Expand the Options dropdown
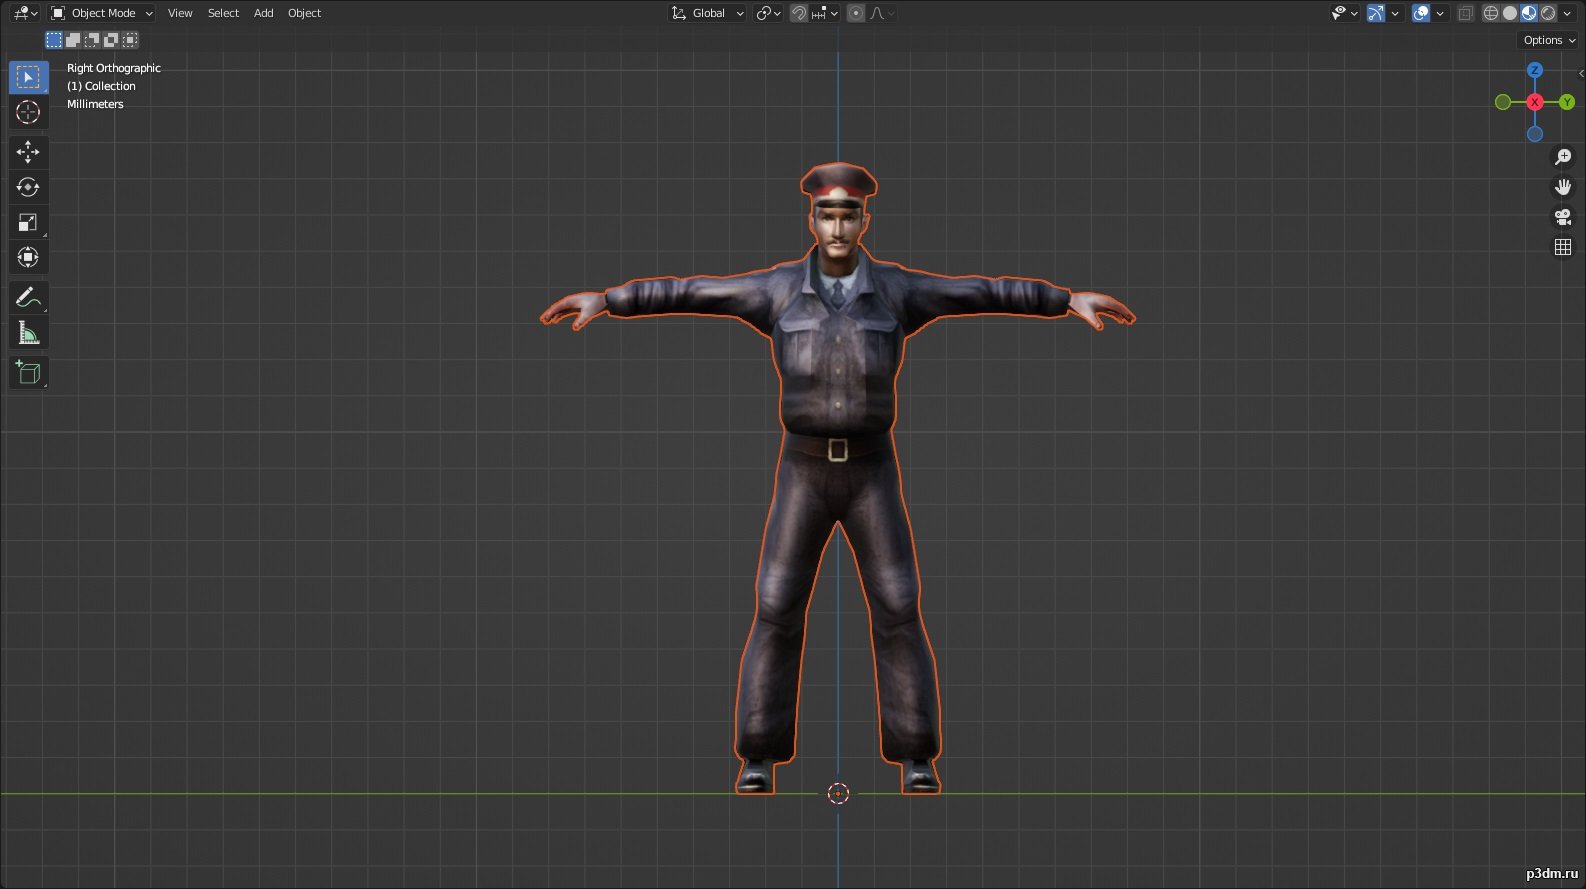 pyautogui.click(x=1548, y=40)
